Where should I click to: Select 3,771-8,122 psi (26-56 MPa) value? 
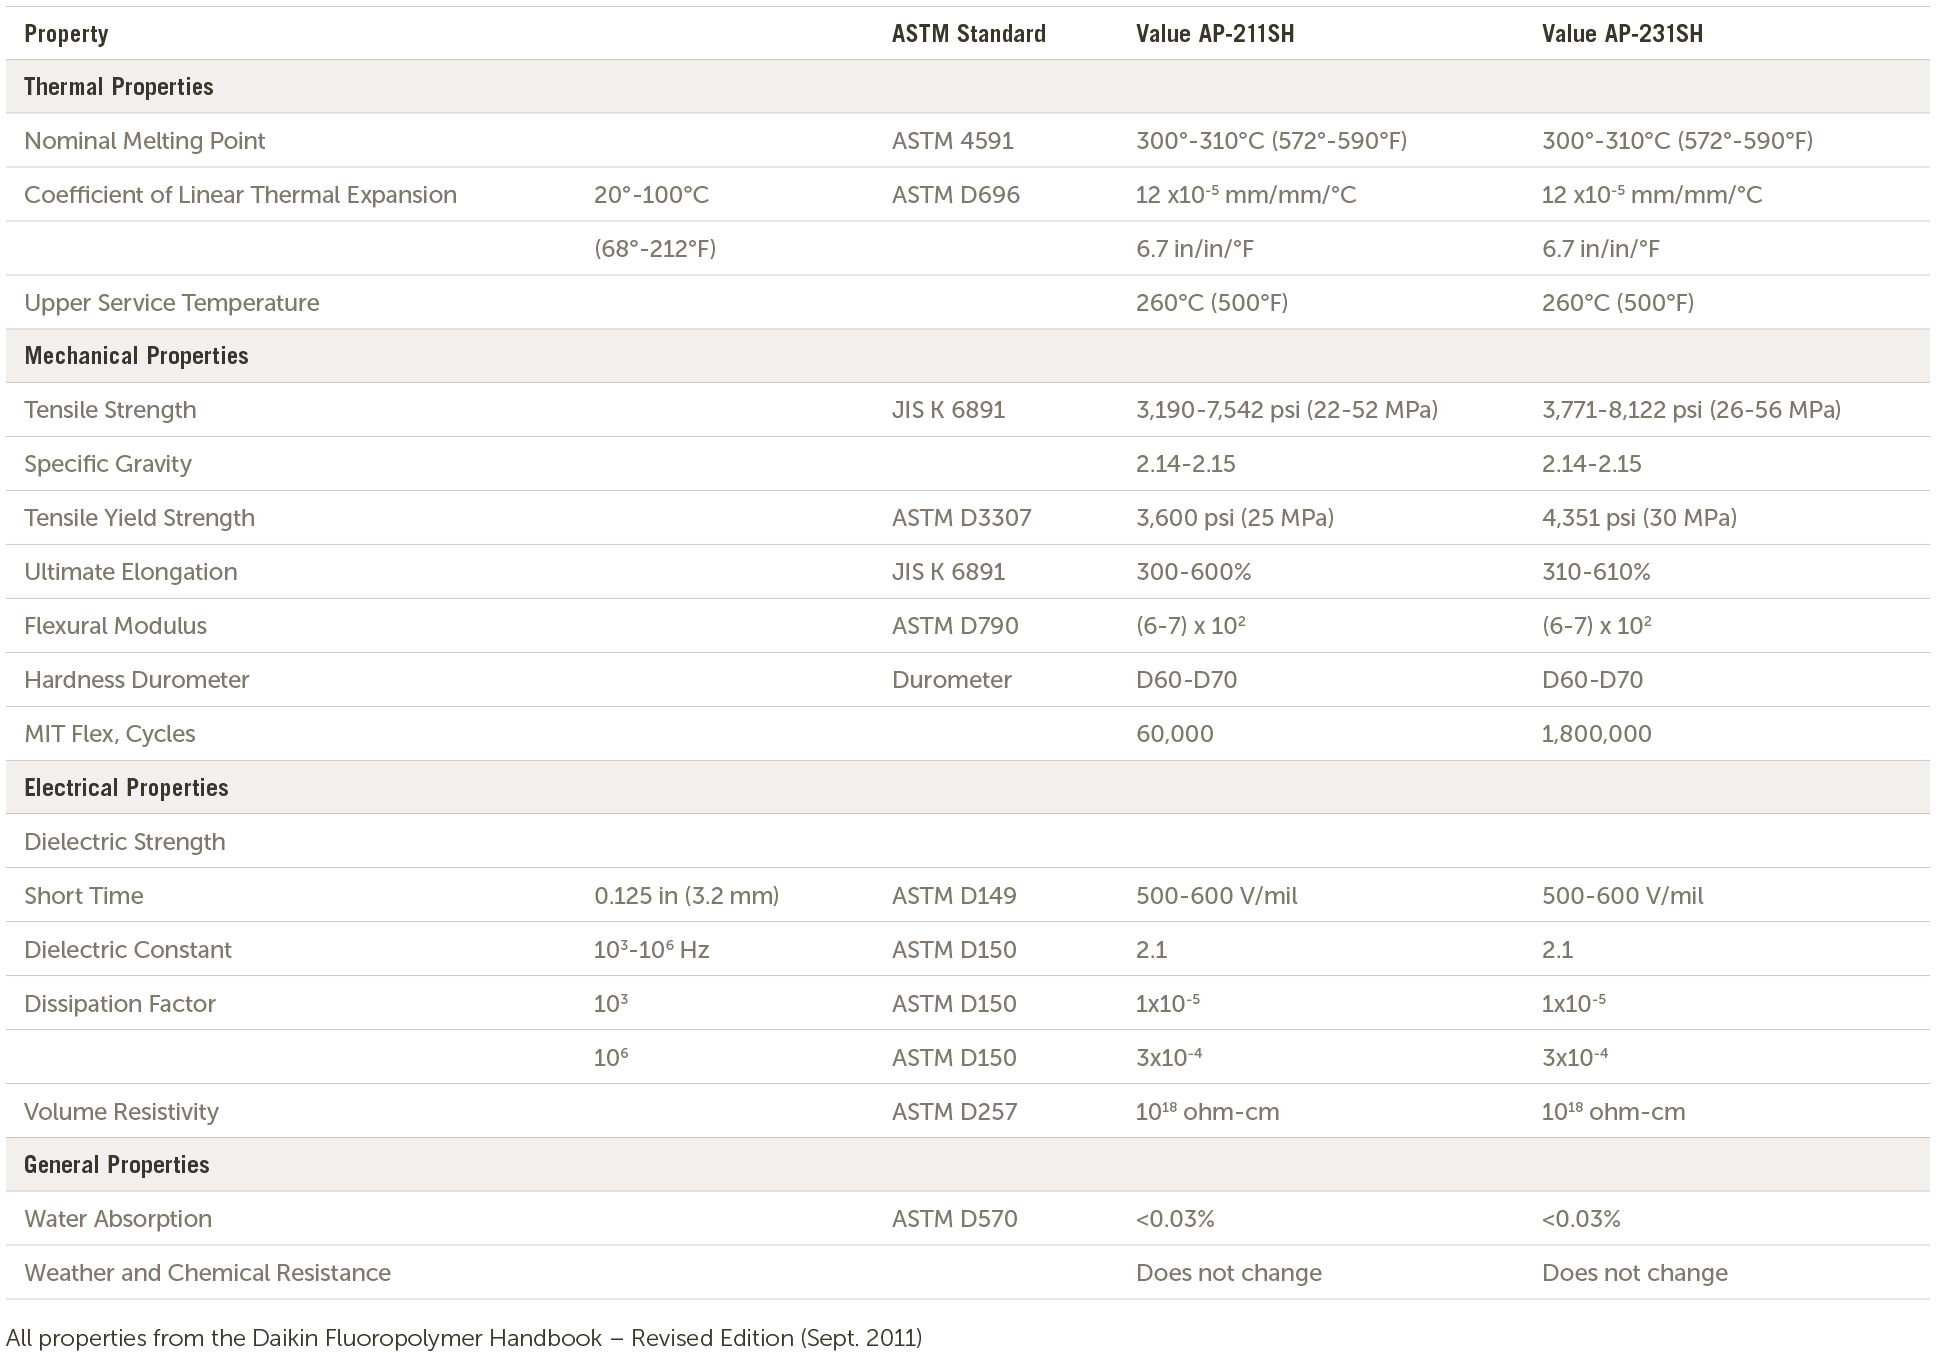coord(1691,410)
